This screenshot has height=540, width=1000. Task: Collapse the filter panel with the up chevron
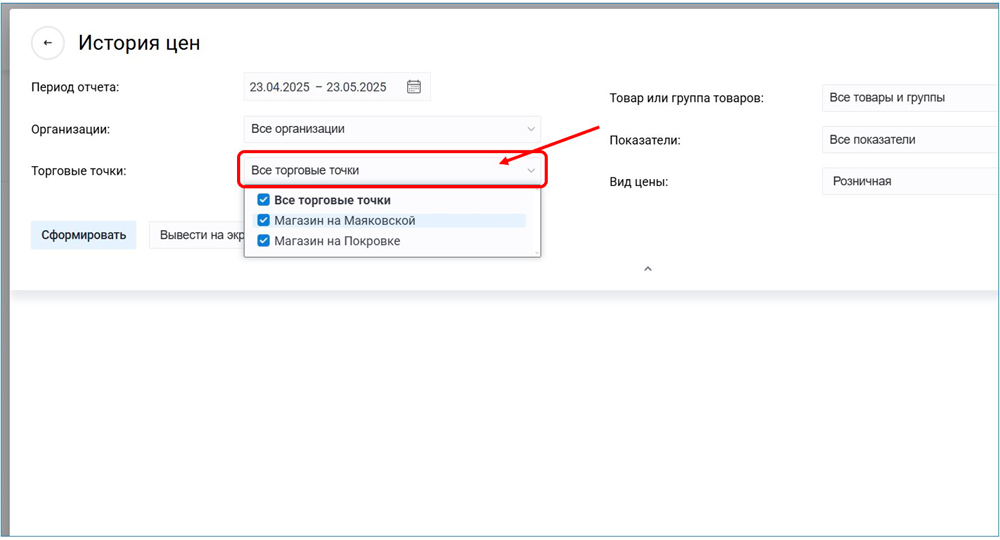click(648, 269)
